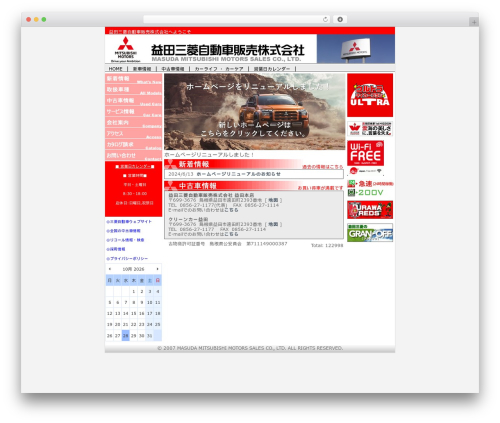Click the Mitsubishi Motors logo in header

[126, 49]
